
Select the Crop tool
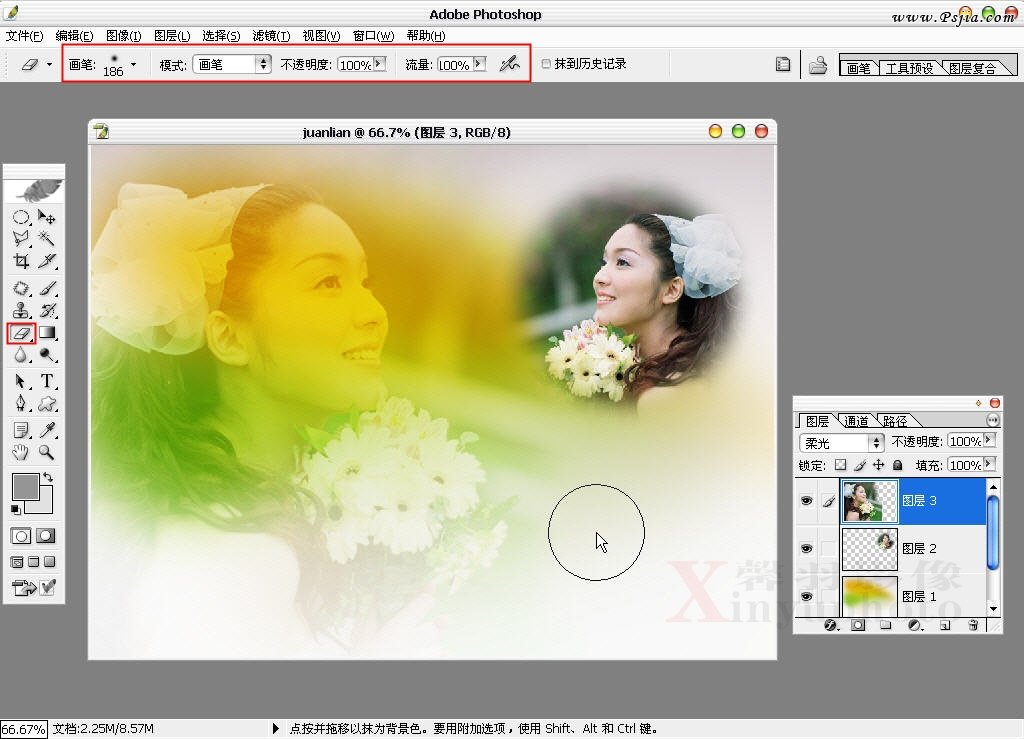click(21, 262)
